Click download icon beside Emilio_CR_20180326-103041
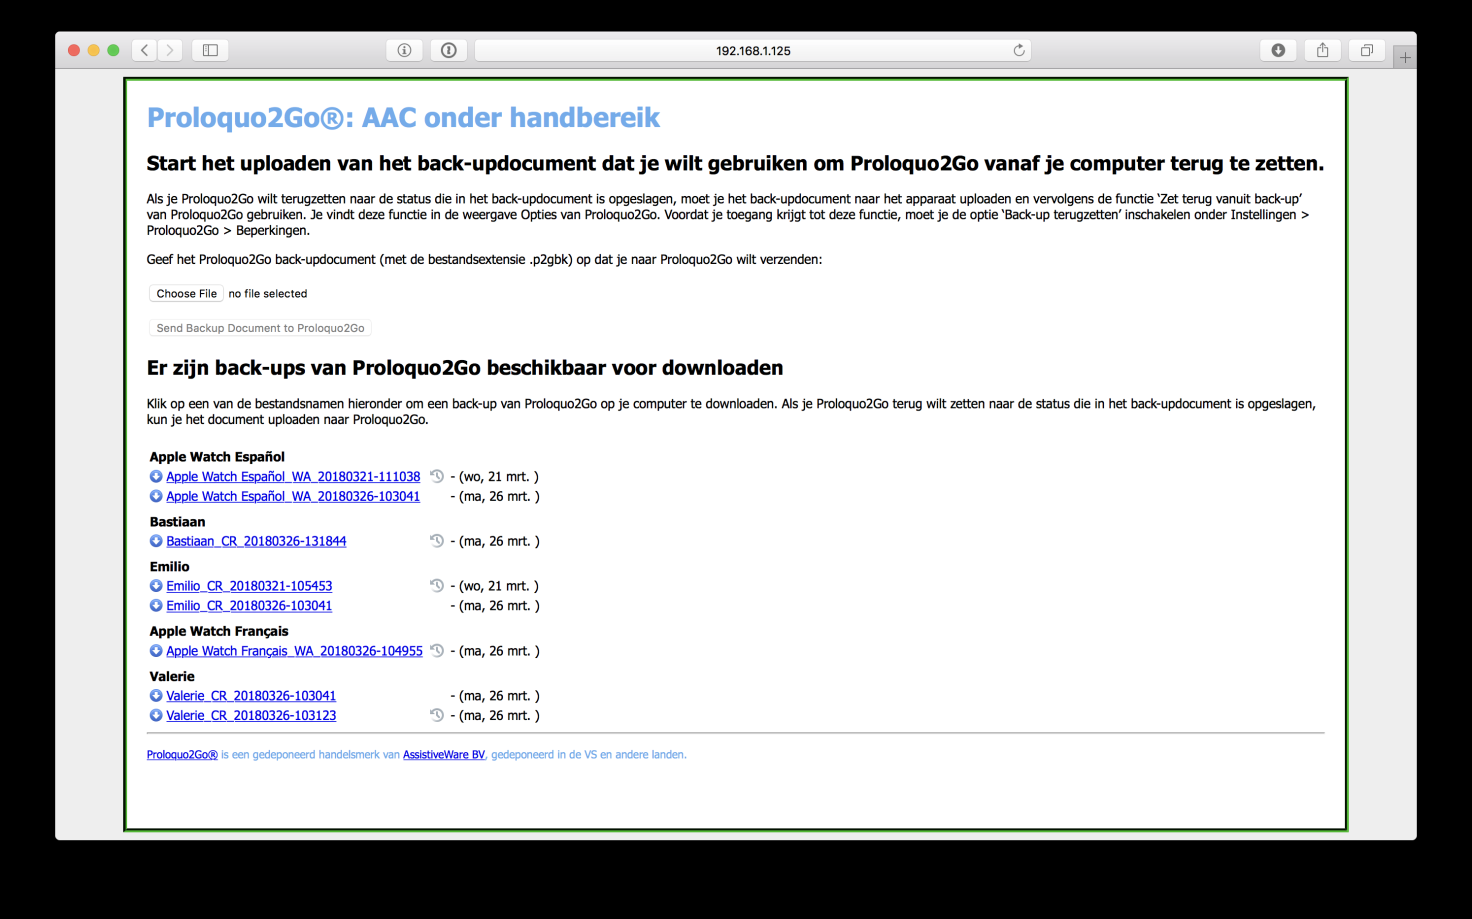Image resolution: width=1472 pixels, height=919 pixels. pos(156,605)
